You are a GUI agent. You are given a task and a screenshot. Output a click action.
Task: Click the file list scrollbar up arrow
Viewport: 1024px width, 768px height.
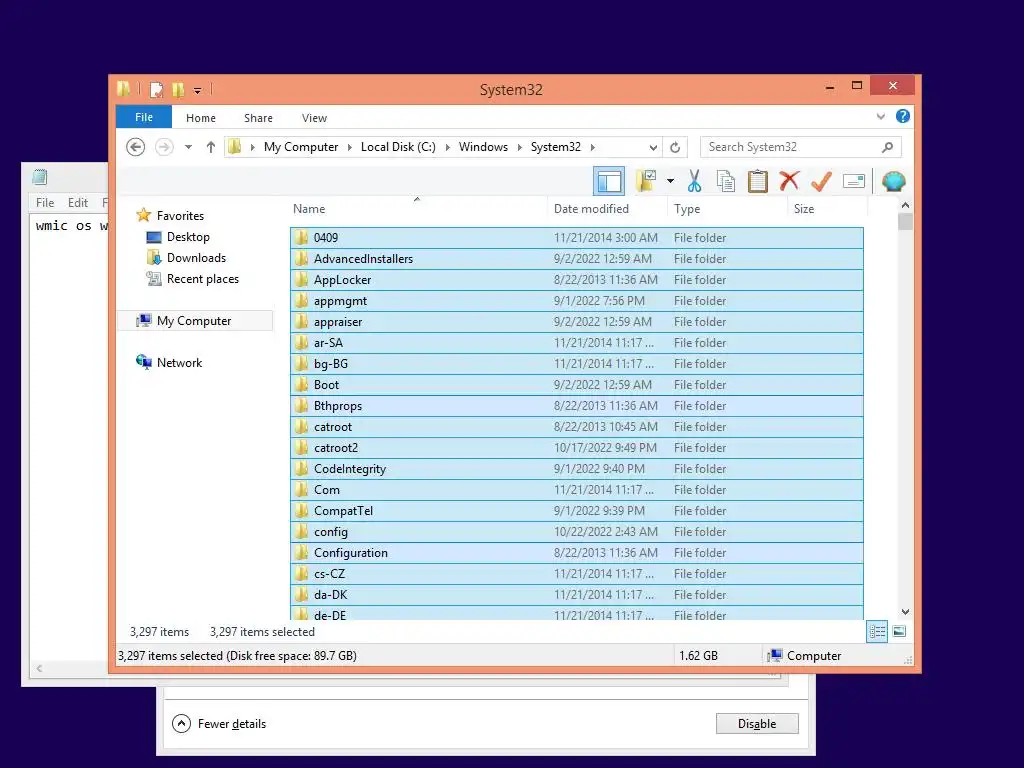pyautogui.click(x=905, y=206)
